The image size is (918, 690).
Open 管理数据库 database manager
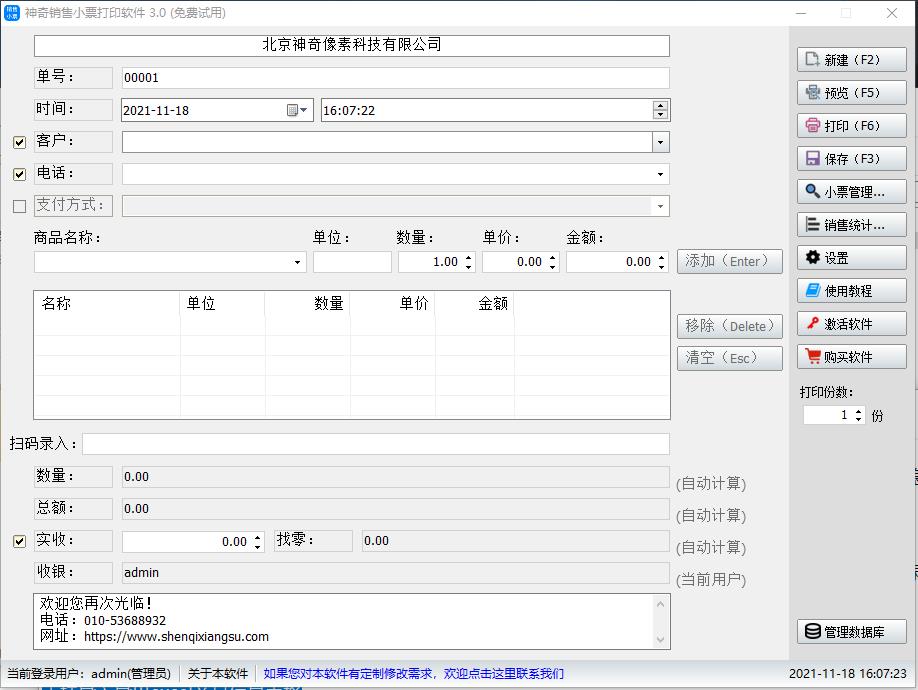[x=851, y=631]
